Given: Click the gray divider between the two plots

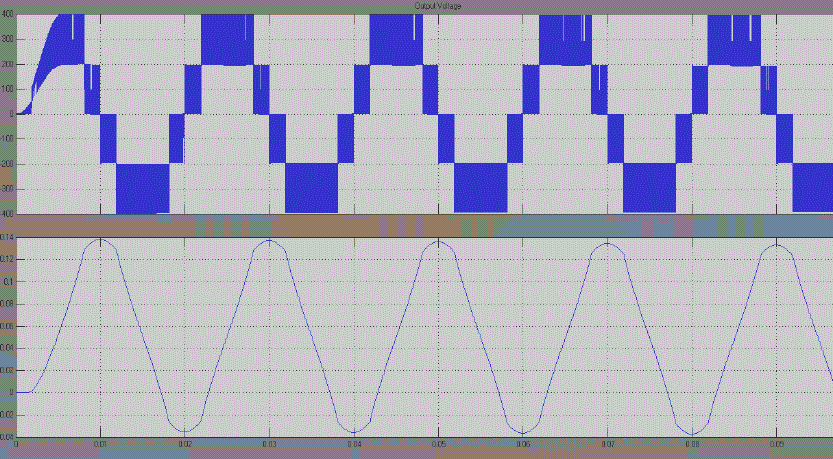Looking at the screenshot, I should (x=416, y=224).
